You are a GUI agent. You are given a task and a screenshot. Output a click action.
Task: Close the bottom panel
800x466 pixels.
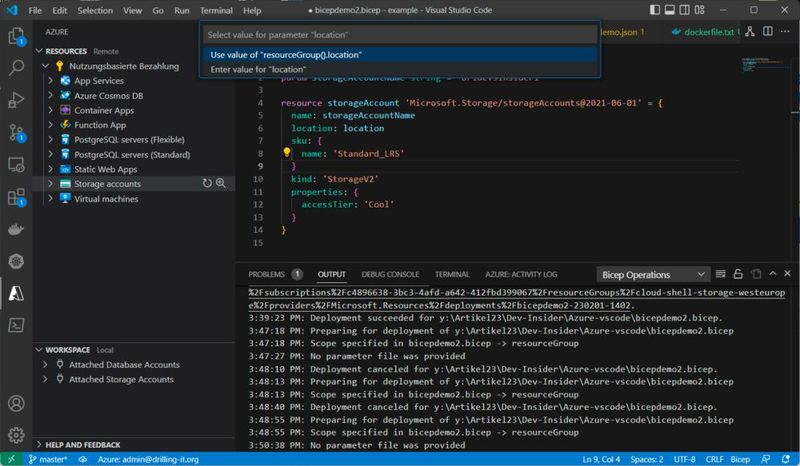pos(787,274)
